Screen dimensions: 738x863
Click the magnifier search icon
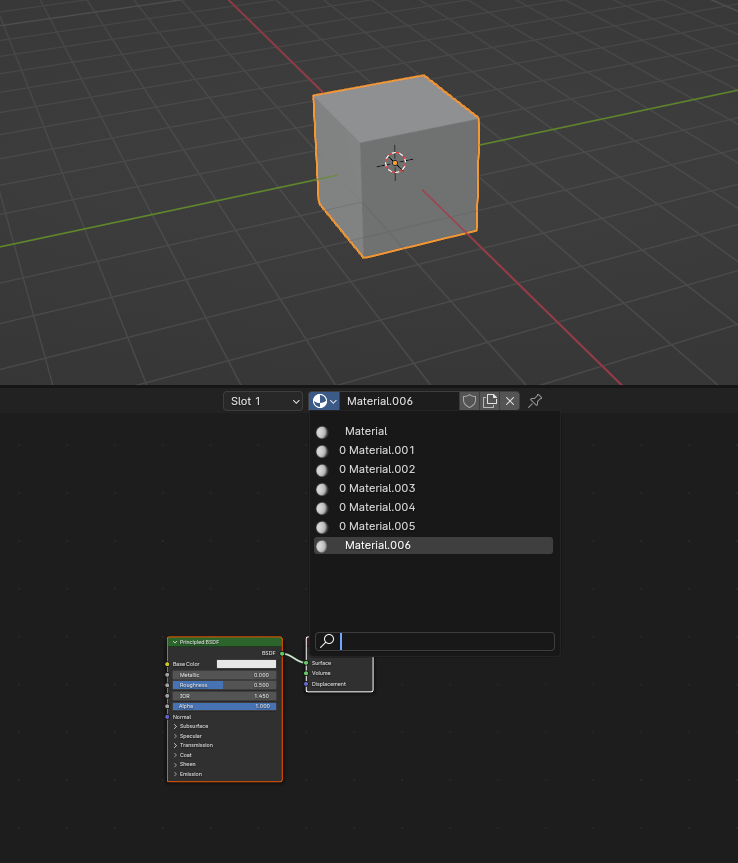327,641
